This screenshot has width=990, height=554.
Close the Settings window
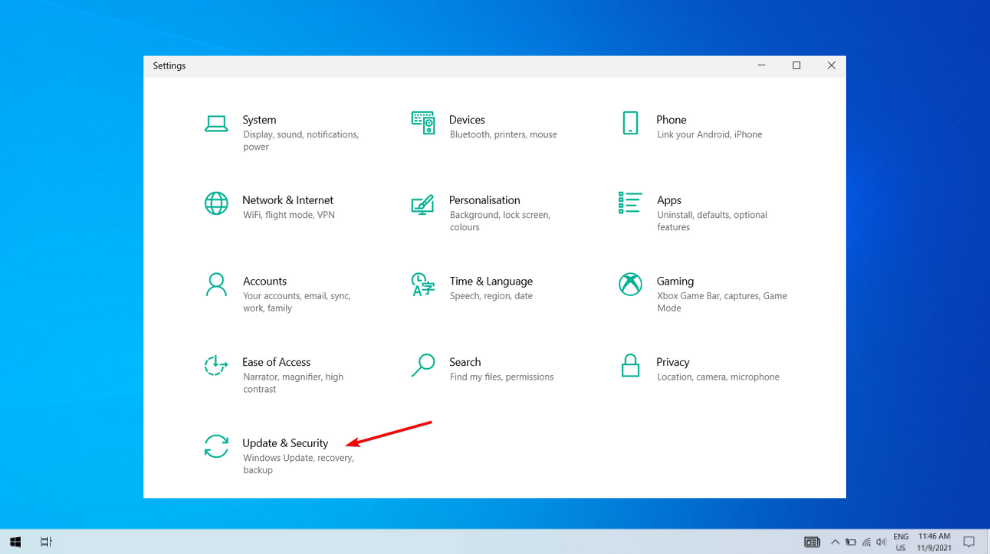831,66
